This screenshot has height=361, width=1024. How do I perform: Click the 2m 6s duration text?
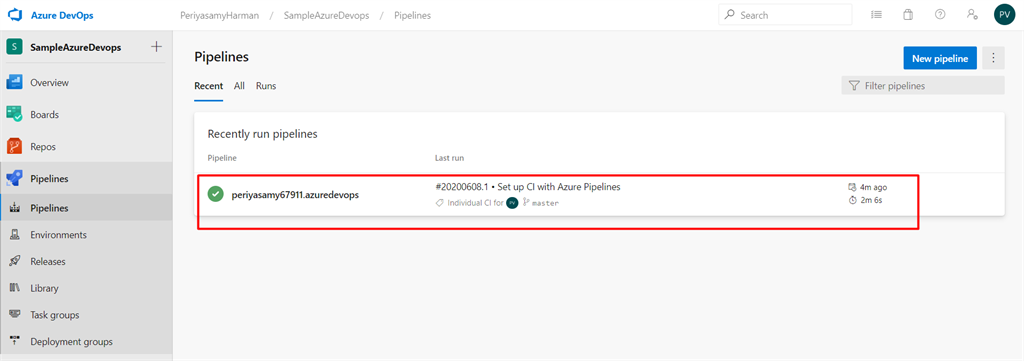(x=872, y=200)
